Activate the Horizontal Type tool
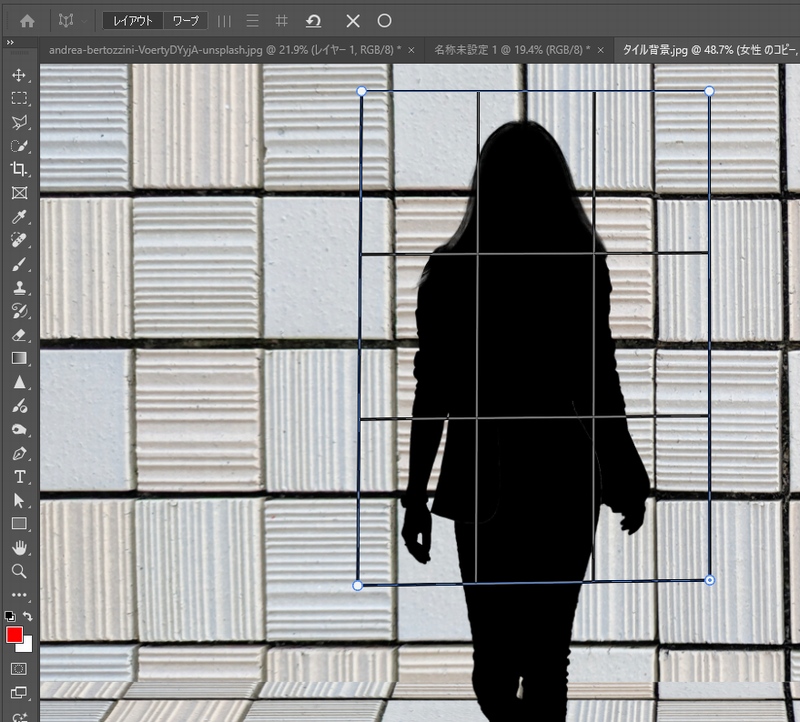Viewport: 800px width, 722px height. point(19,477)
